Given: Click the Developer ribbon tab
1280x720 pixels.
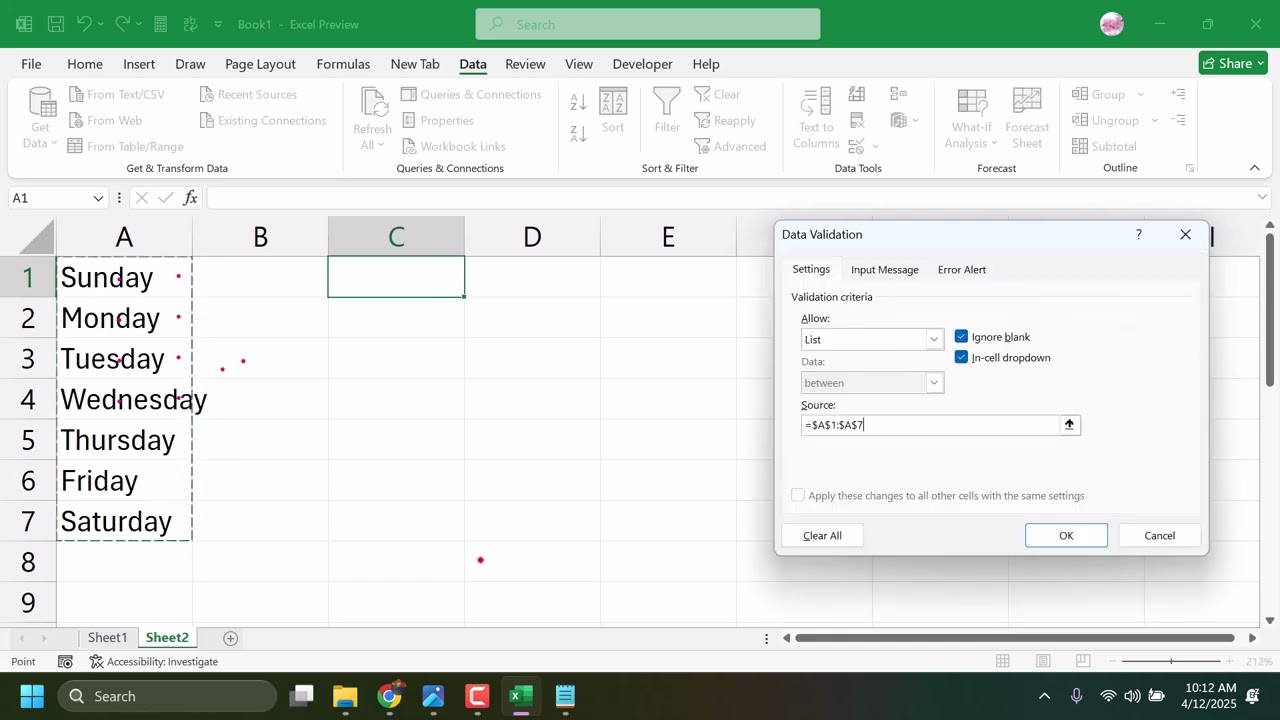Looking at the screenshot, I should (x=642, y=64).
